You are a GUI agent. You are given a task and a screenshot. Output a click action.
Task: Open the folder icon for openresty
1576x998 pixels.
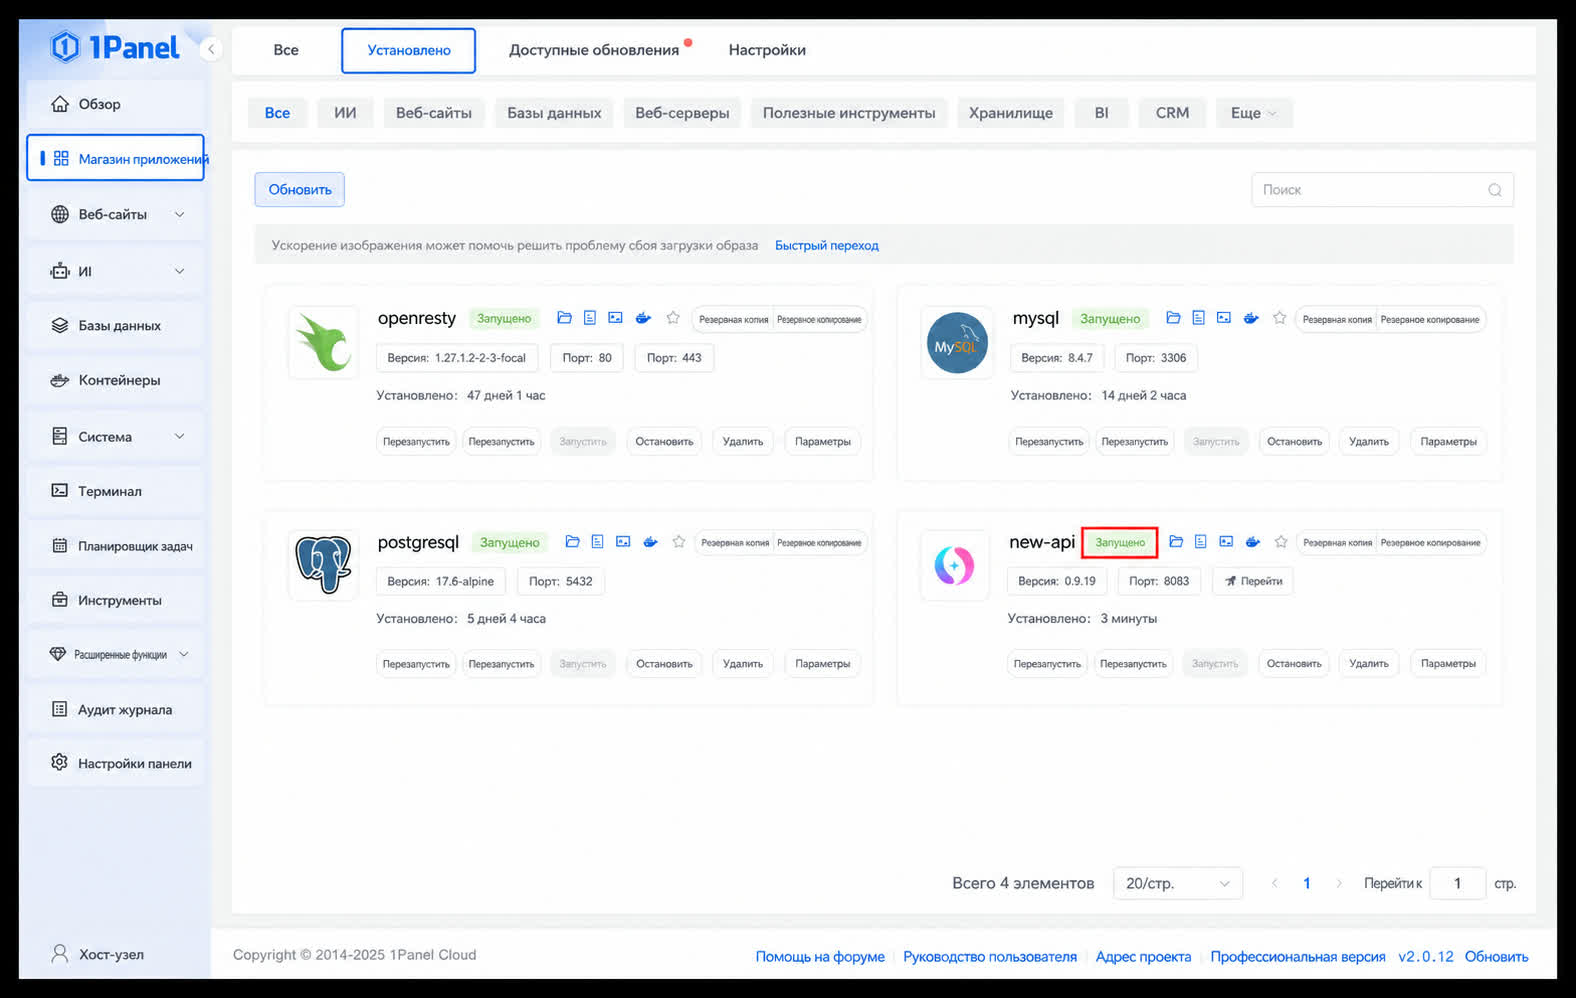pos(564,318)
